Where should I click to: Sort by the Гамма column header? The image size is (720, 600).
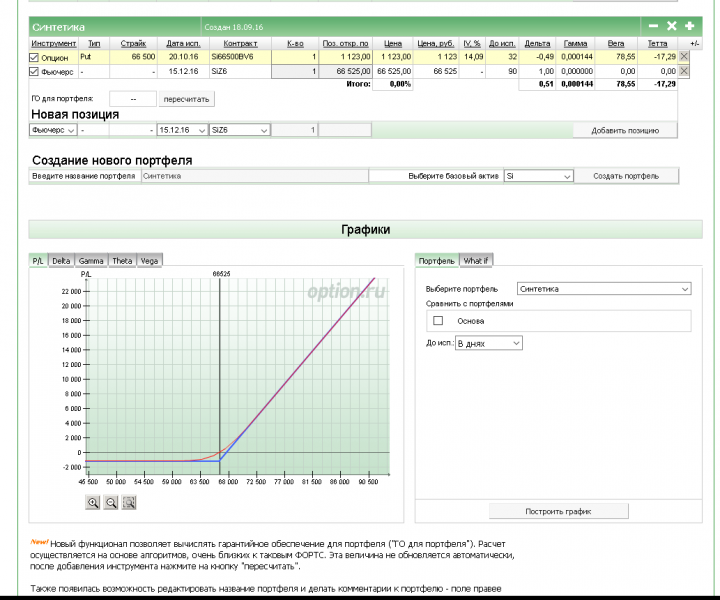pos(575,43)
